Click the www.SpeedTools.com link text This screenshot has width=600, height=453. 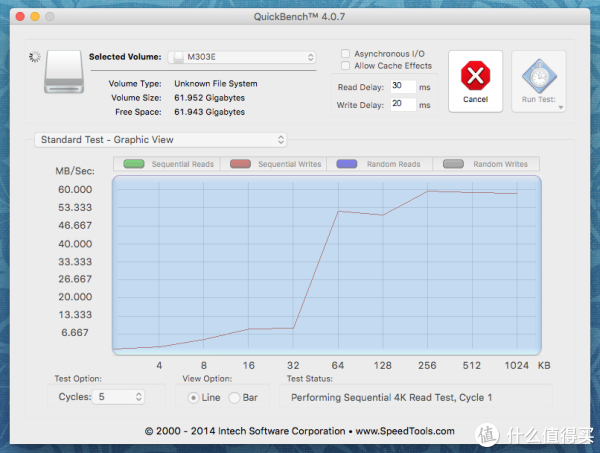[405, 431]
